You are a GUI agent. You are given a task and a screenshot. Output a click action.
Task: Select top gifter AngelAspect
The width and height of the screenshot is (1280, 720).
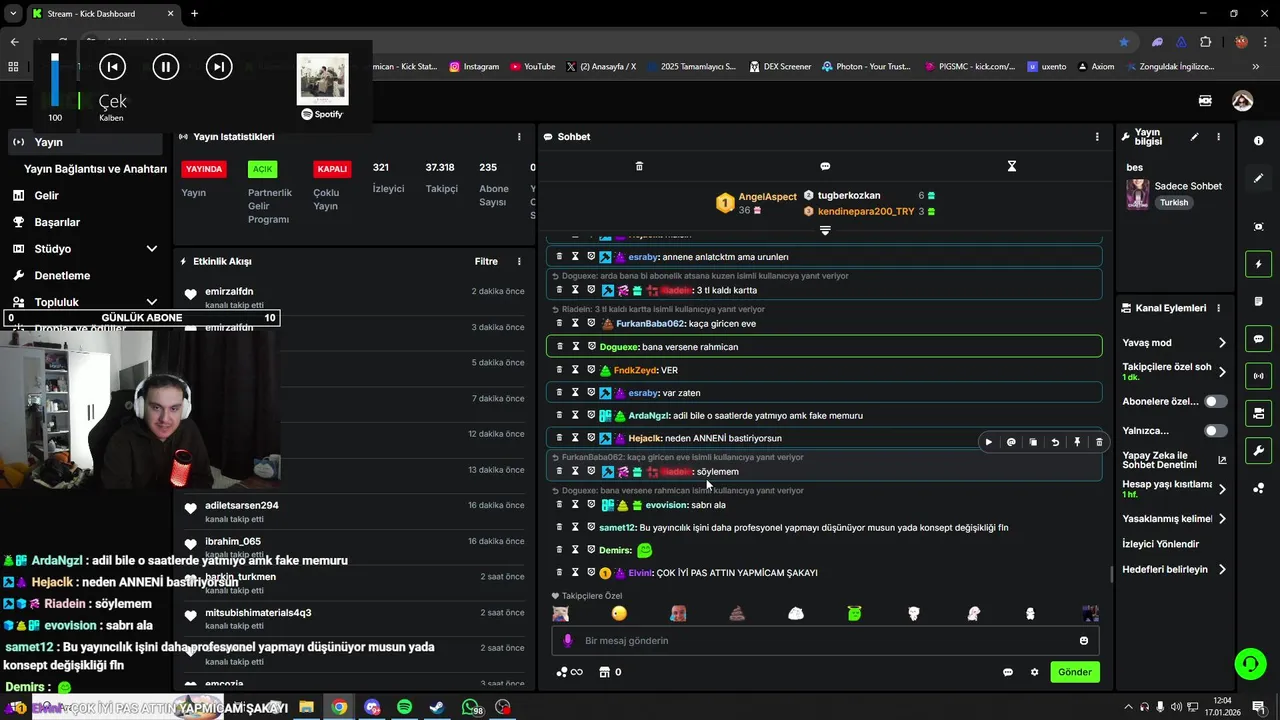coord(767,197)
